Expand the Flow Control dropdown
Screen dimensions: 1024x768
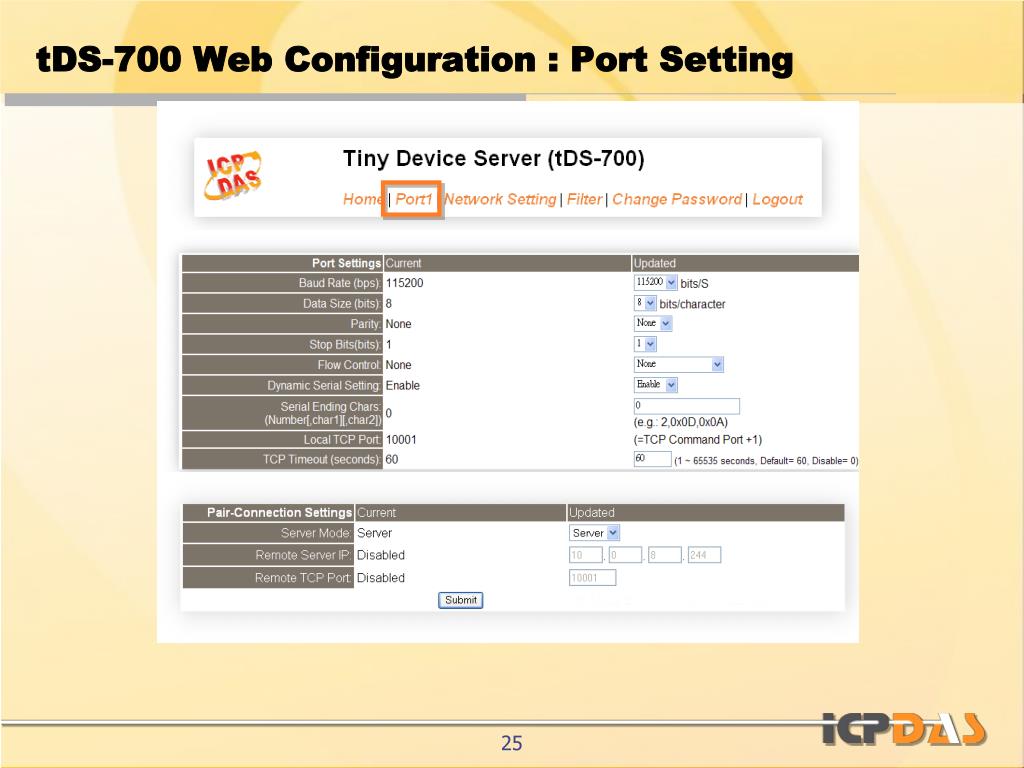click(679, 364)
